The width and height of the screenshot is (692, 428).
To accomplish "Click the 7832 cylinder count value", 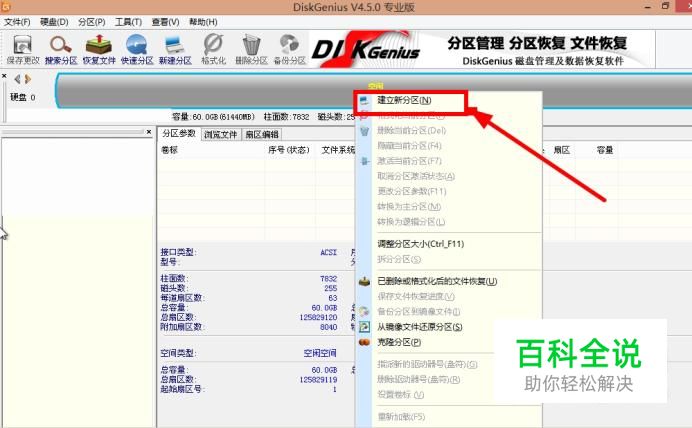I will click(x=329, y=279).
